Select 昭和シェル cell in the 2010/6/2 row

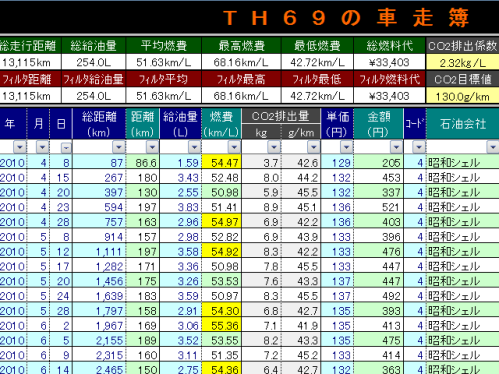[463, 325]
